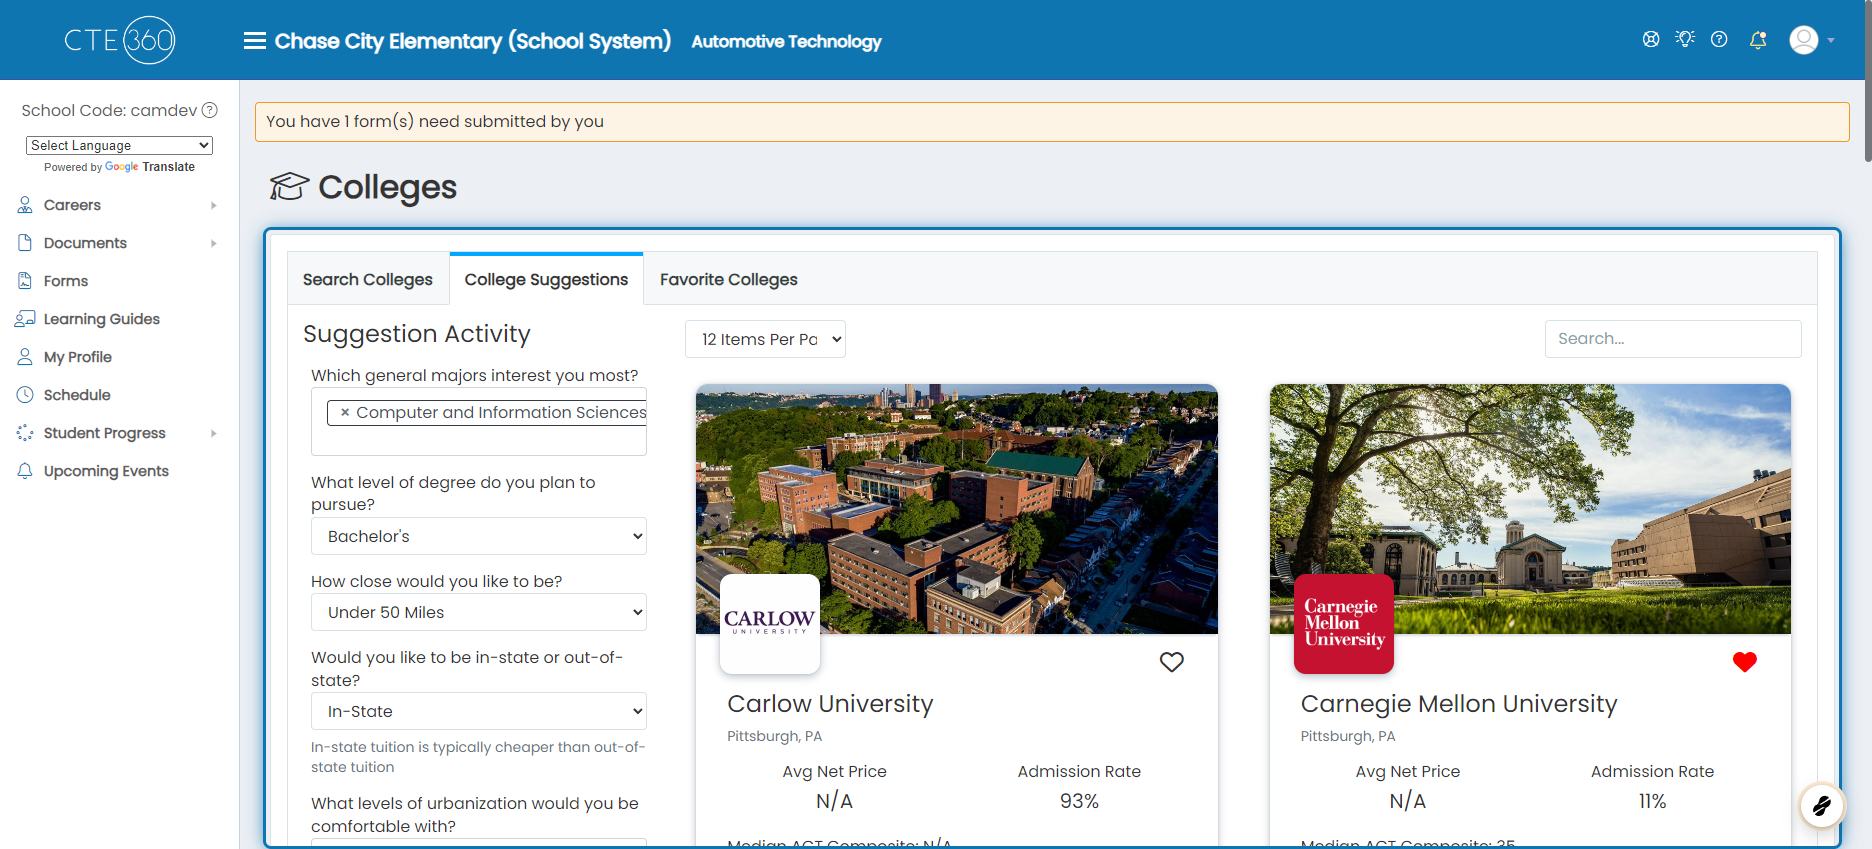Click the Automotive Technology header label

click(786, 41)
